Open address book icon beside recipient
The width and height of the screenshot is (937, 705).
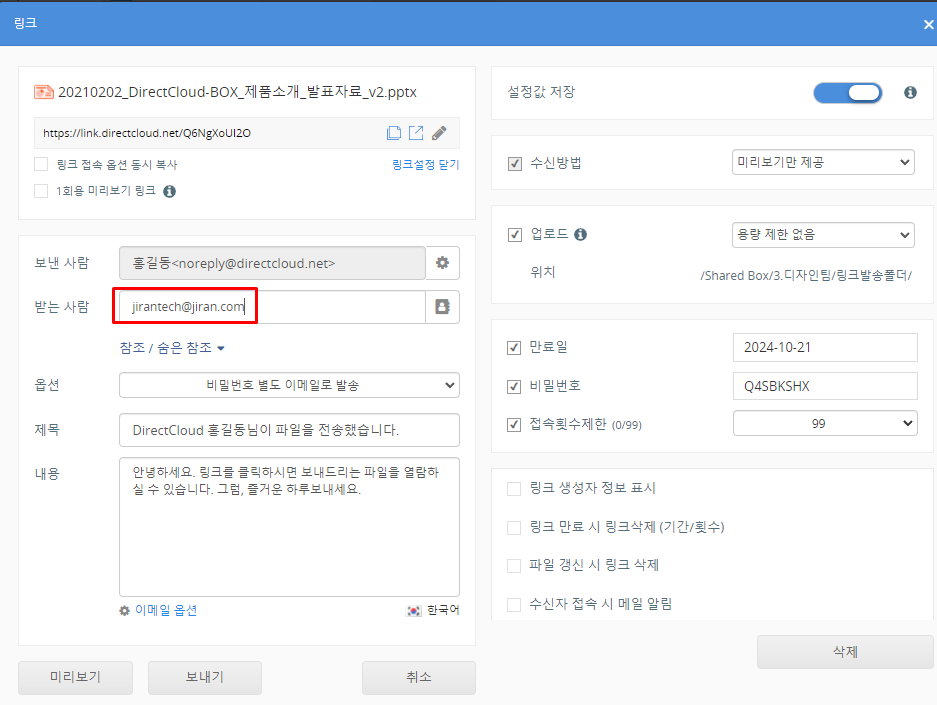coord(442,307)
